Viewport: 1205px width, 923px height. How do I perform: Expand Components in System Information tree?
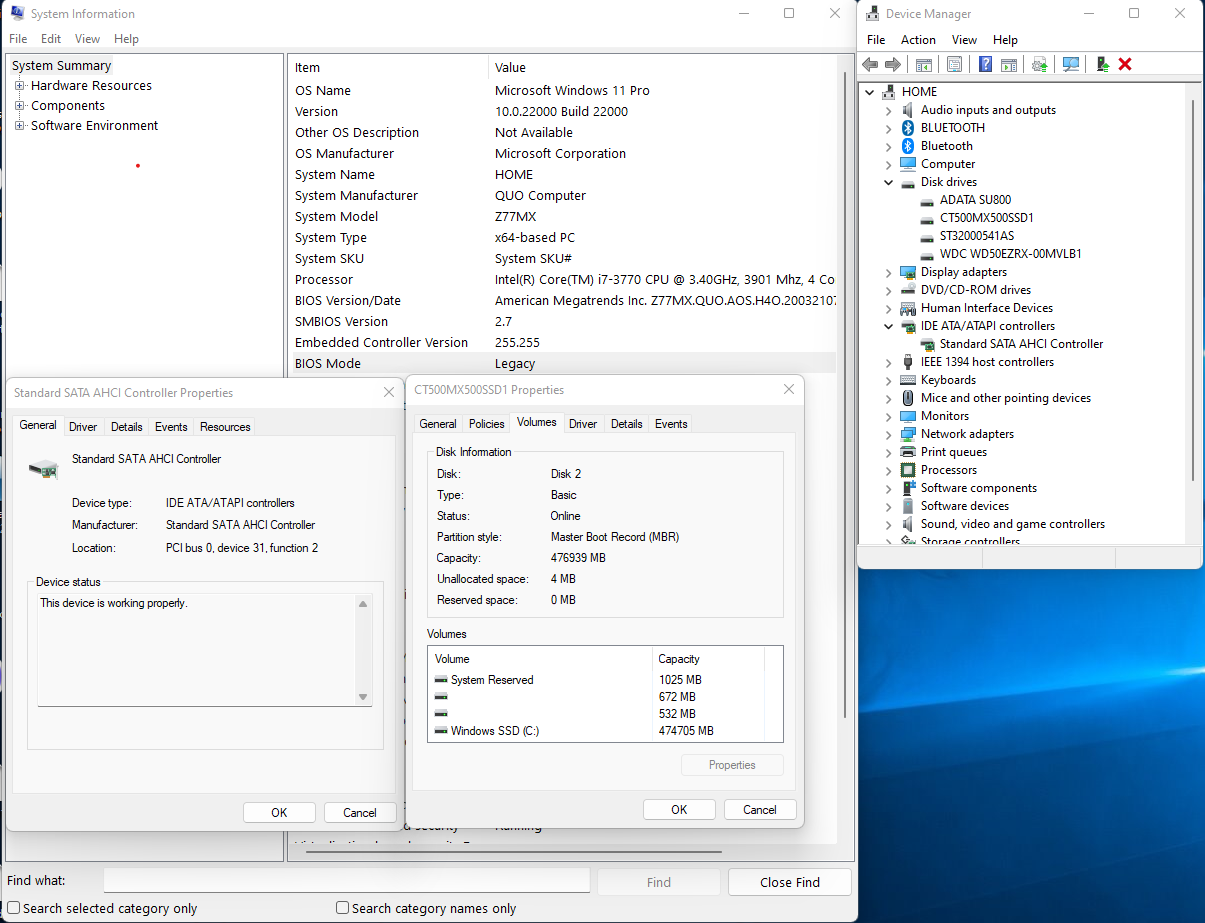[x=19, y=106]
